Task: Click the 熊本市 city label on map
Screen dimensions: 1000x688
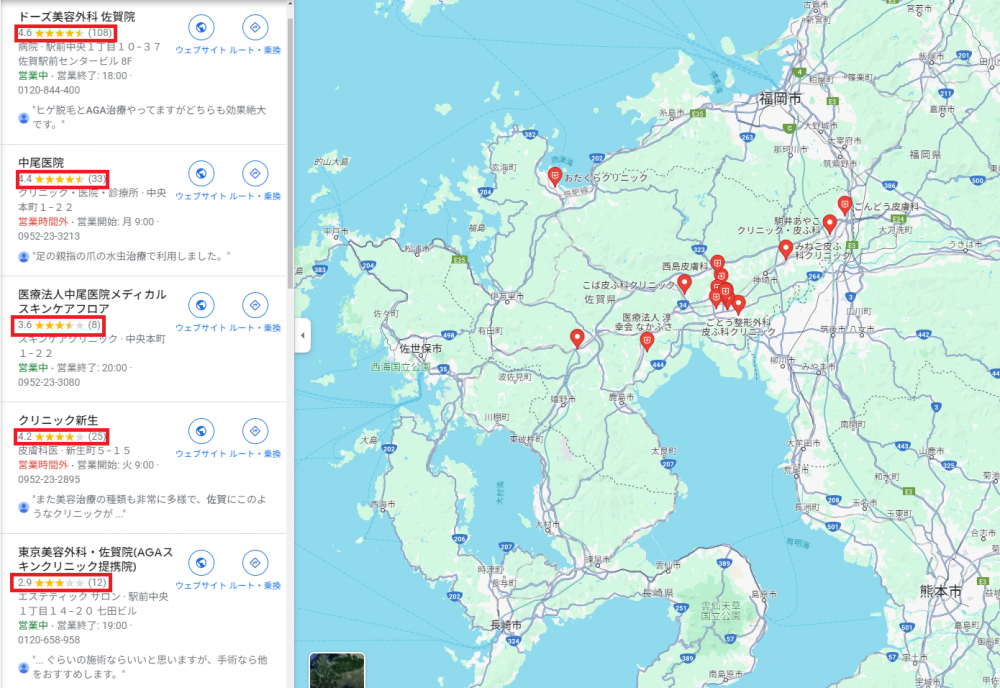Action: 940,592
